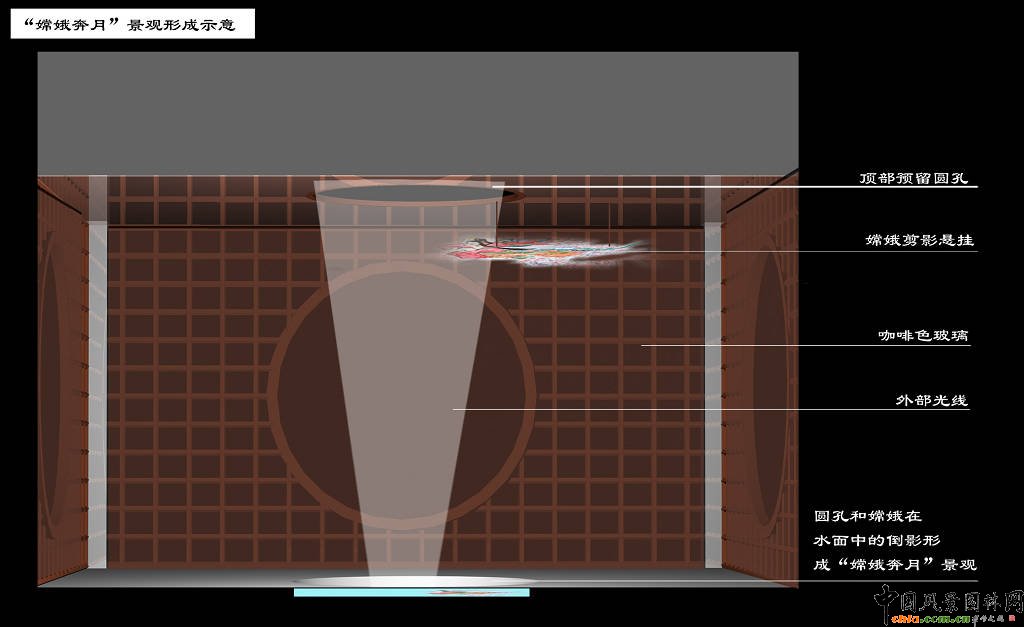This screenshot has width=1024, height=627.
Task: Click the title box "嫦娥奔月"景观形成示意
Action: click(132, 25)
